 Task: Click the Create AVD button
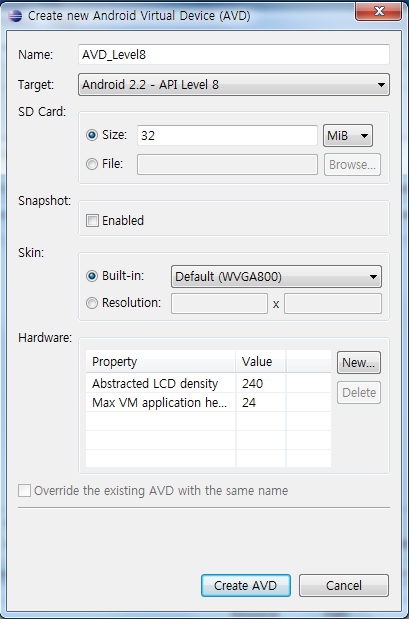246,585
